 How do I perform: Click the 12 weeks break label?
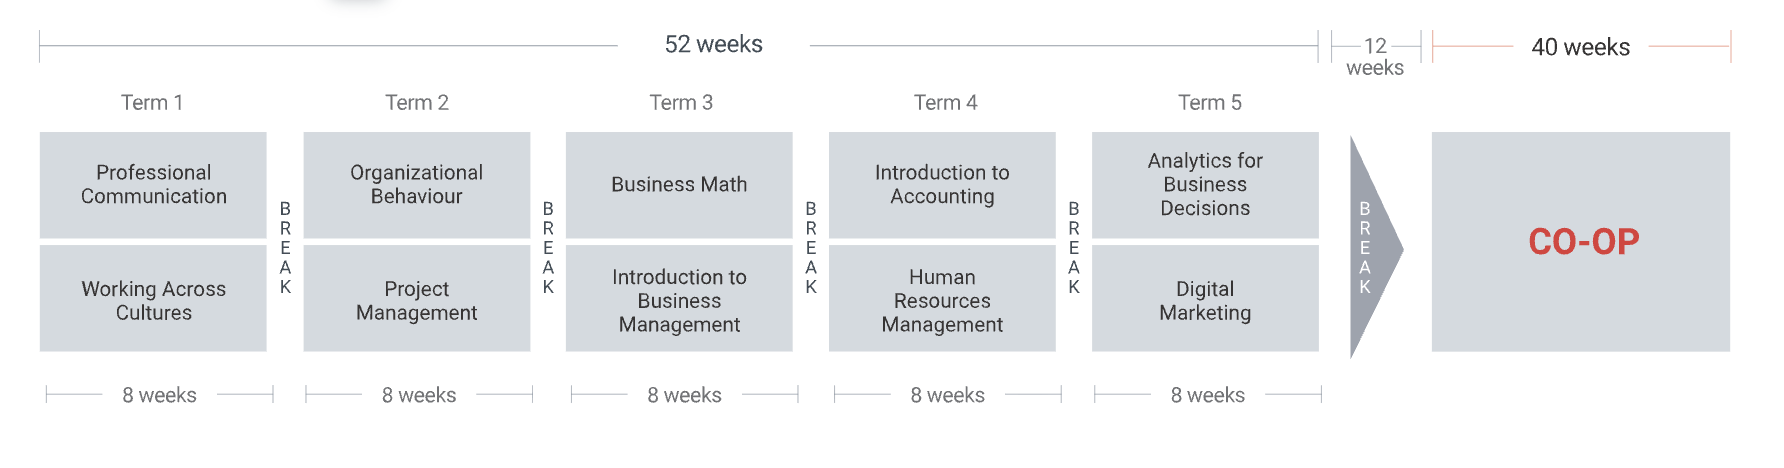1375,57
